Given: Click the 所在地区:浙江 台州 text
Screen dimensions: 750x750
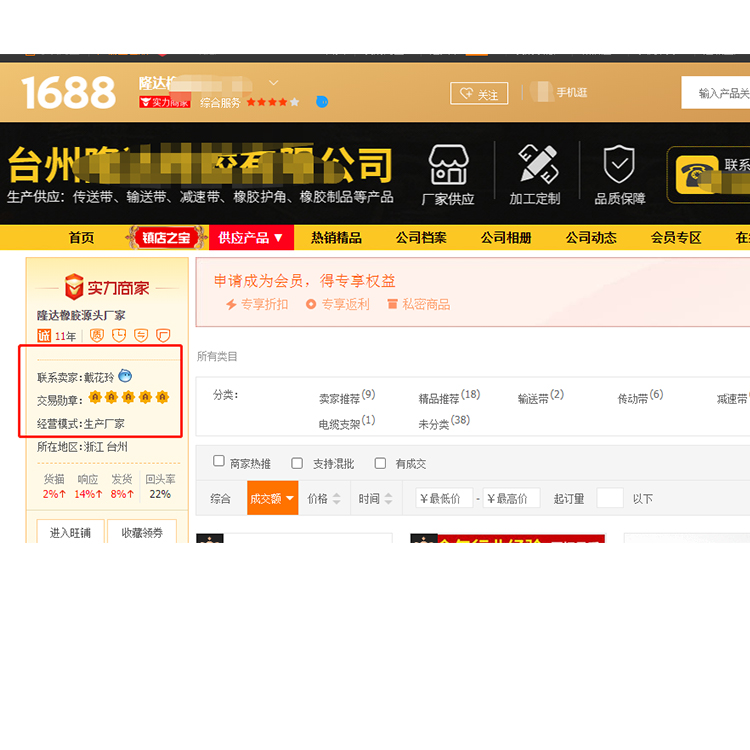Looking at the screenshot, I should point(82,447).
